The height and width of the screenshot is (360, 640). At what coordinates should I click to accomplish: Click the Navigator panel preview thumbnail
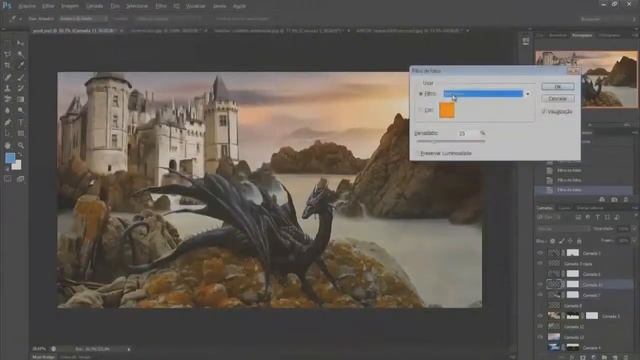pos(586,79)
